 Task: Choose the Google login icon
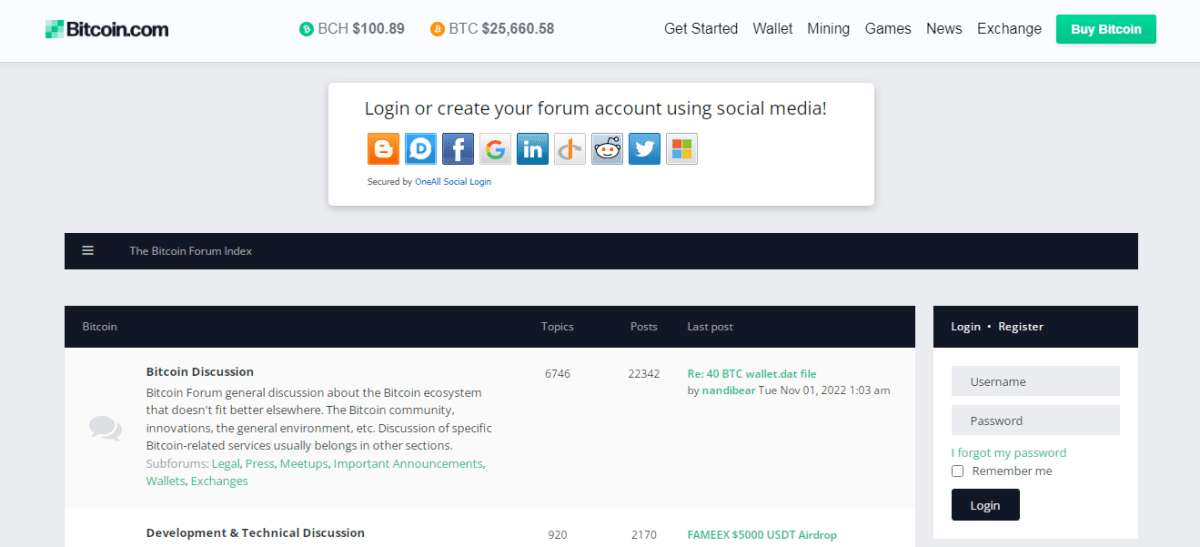coord(495,149)
